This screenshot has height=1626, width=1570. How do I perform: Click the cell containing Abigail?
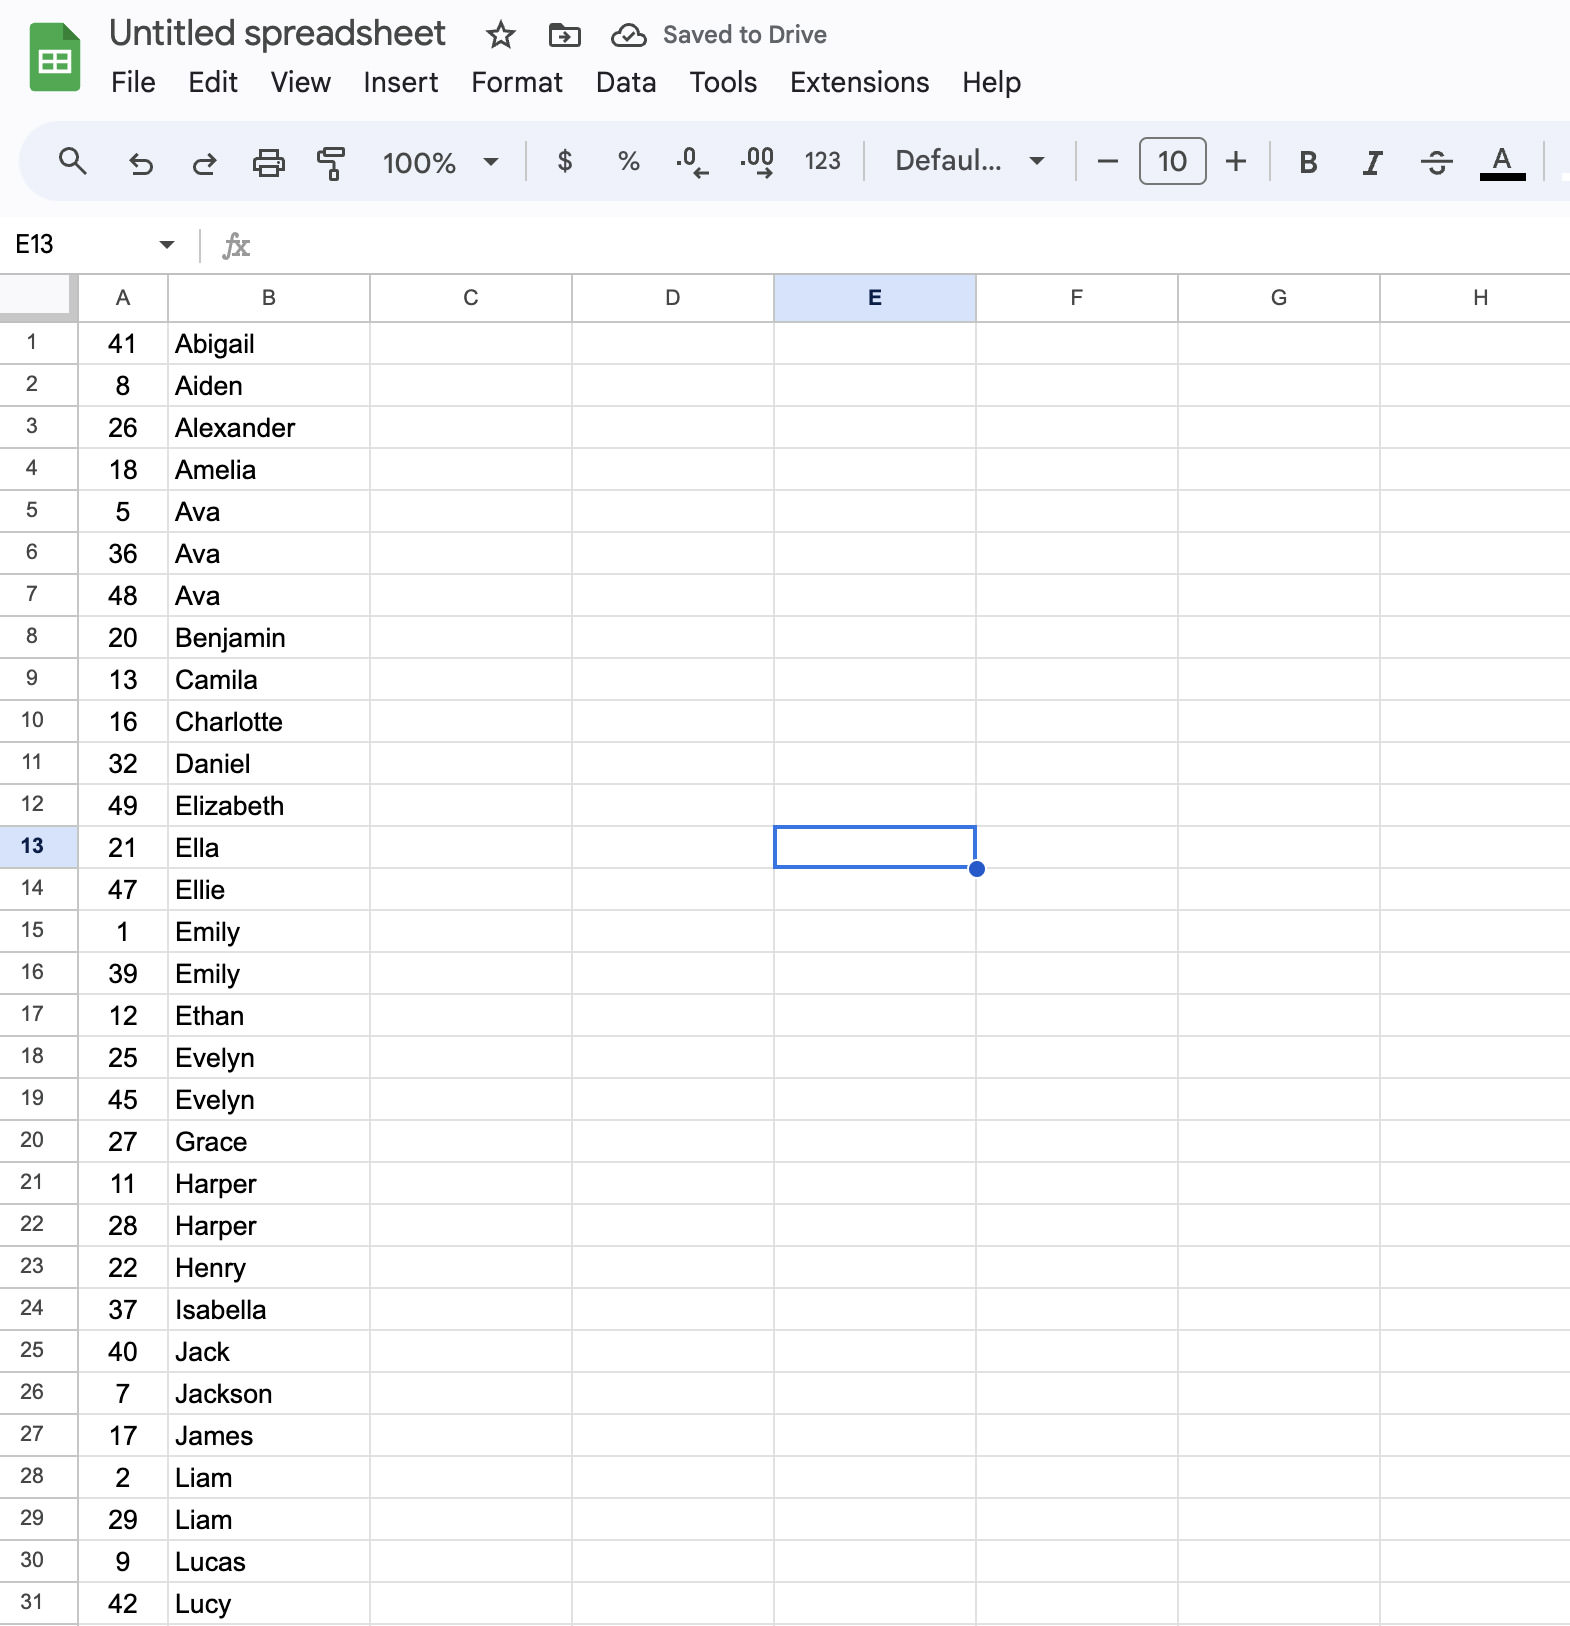(269, 344)
